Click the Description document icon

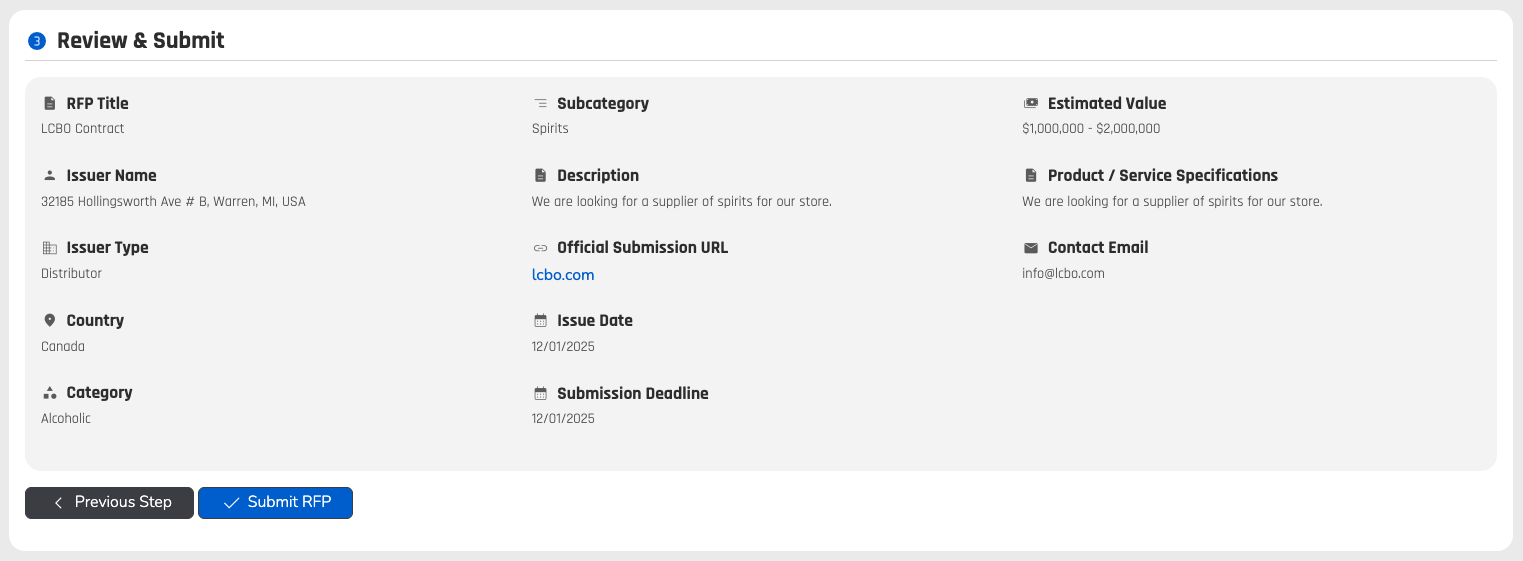pos(541,176)
